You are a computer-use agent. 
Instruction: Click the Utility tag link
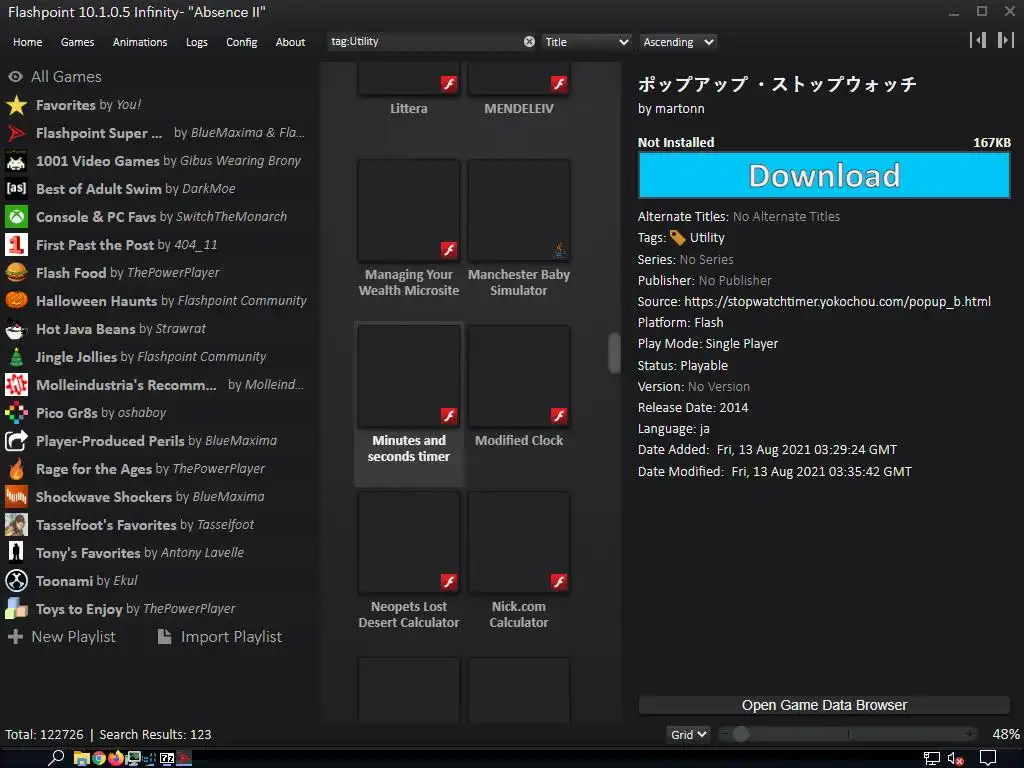click(707, 238)
